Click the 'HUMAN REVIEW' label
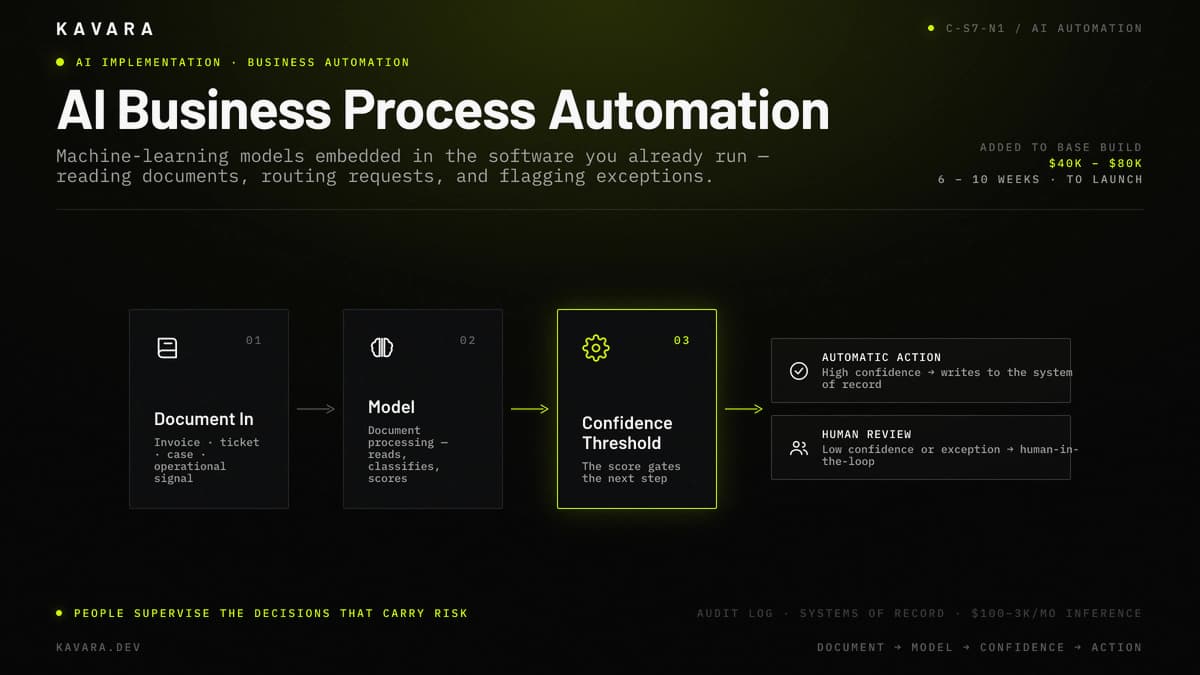Viewport: 1200px width, 675px height. (866, 434)
